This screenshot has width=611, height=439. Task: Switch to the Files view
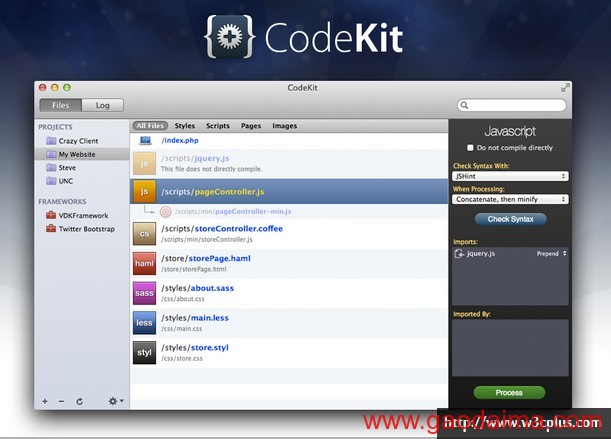click(60, 105)
